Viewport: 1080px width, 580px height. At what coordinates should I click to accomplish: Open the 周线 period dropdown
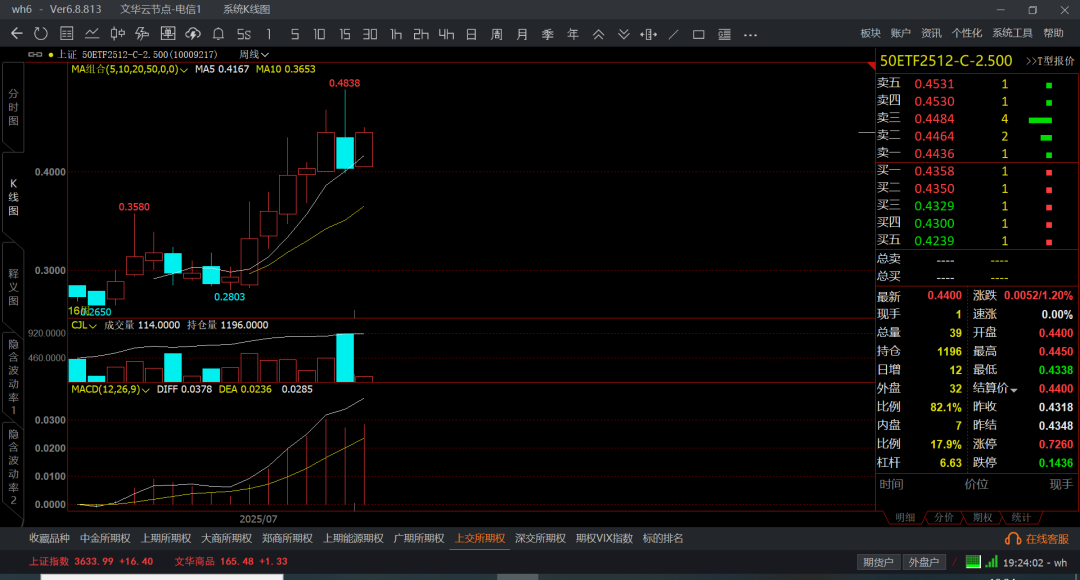(253, 54)
